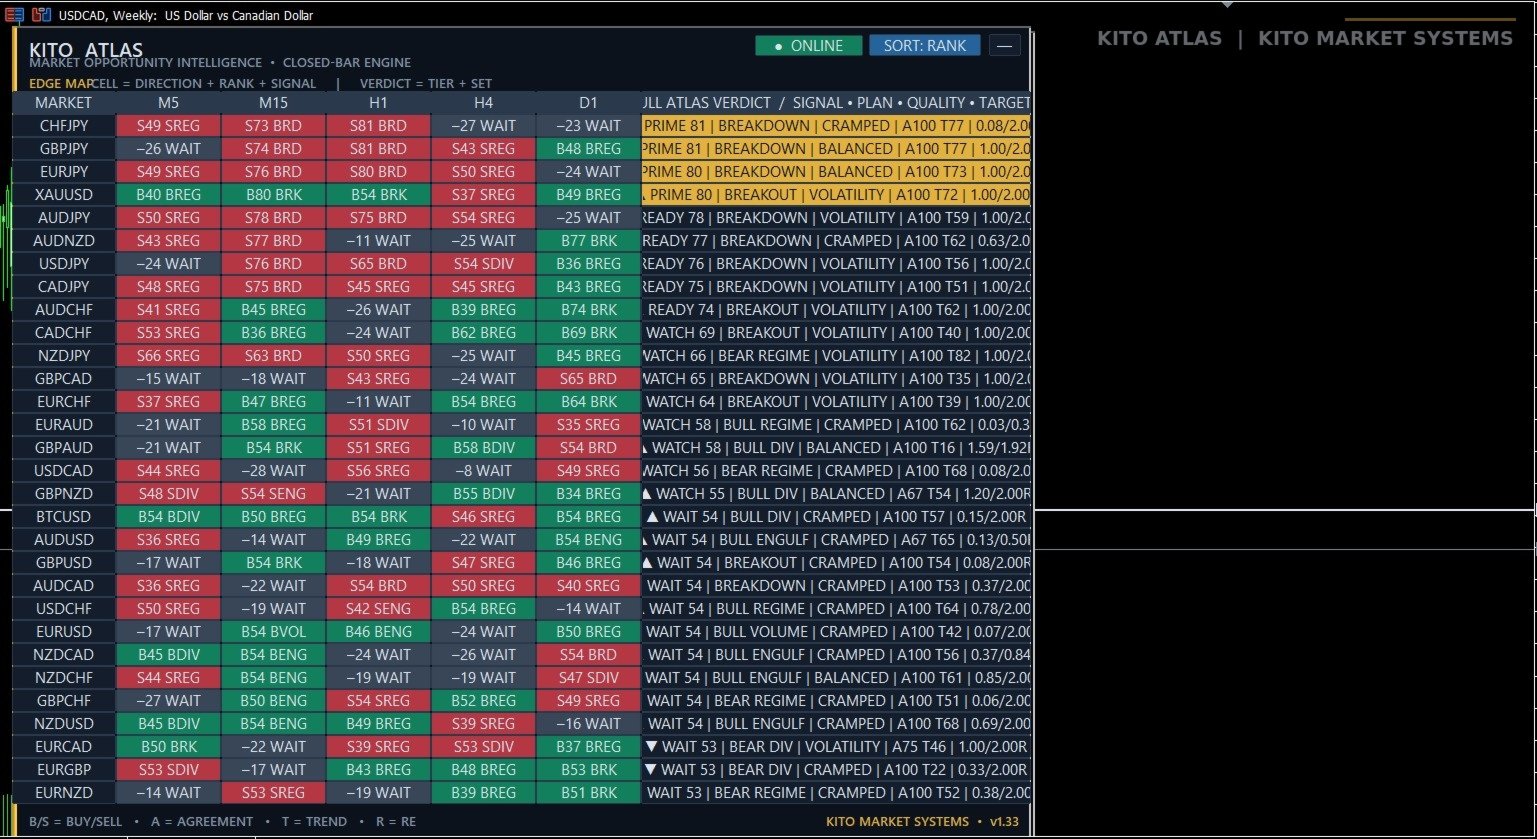
Task: Click GBPAUD H4 cell showing B58 BDIV
Action: (x=483, y=448)
